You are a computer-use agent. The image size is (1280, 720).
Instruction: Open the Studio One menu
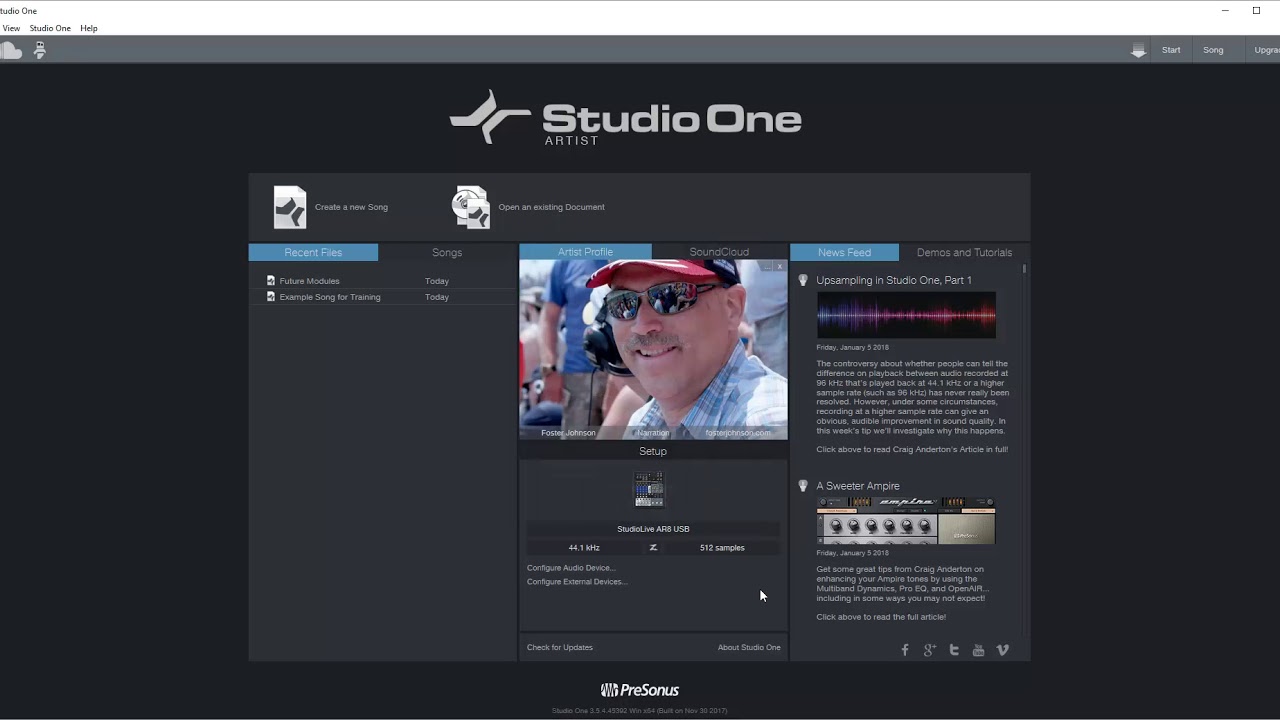(50, 28)
